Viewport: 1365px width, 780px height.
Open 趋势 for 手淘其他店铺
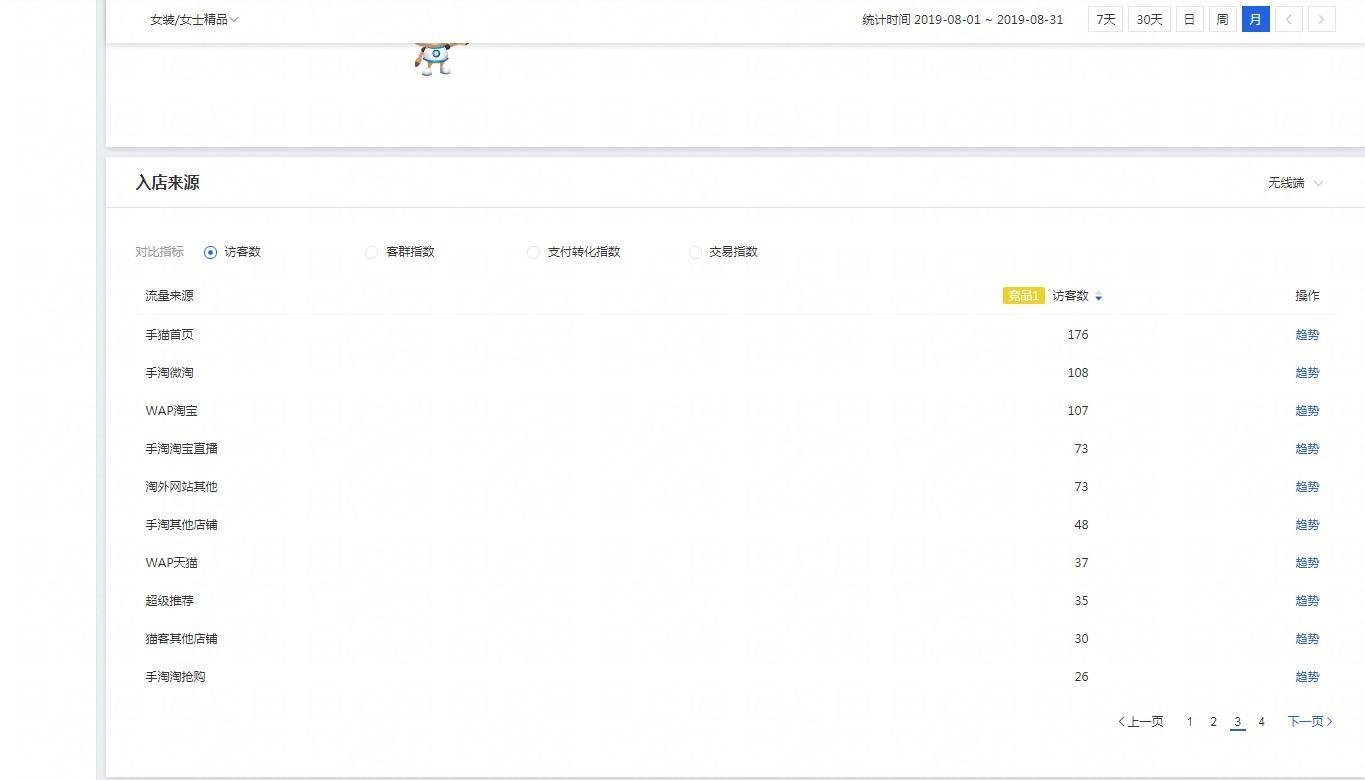(x=1307, y=525)
